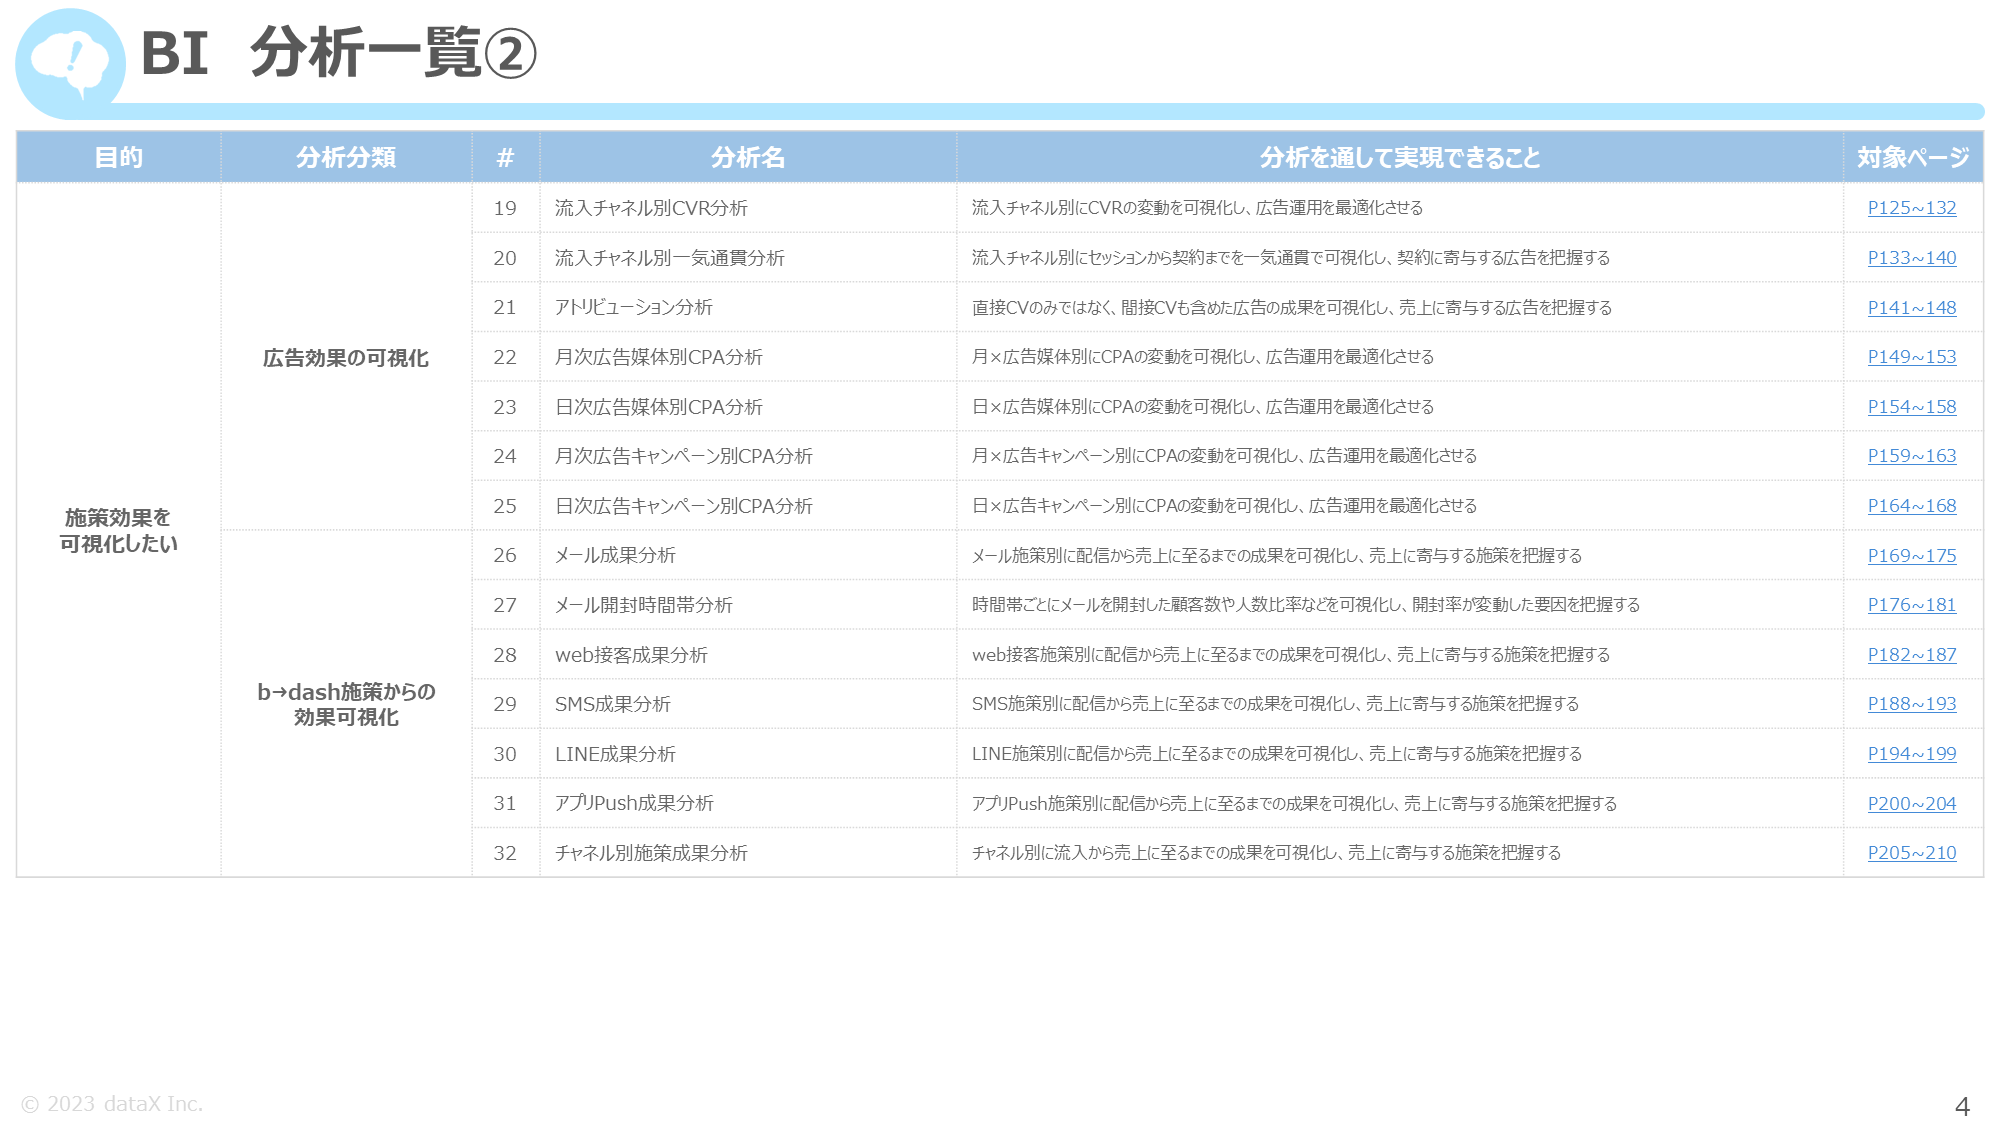2000x1125 pixels.
Task: Click slide page number 4
Action: pyautogui.click(x=1962, y=1107)
